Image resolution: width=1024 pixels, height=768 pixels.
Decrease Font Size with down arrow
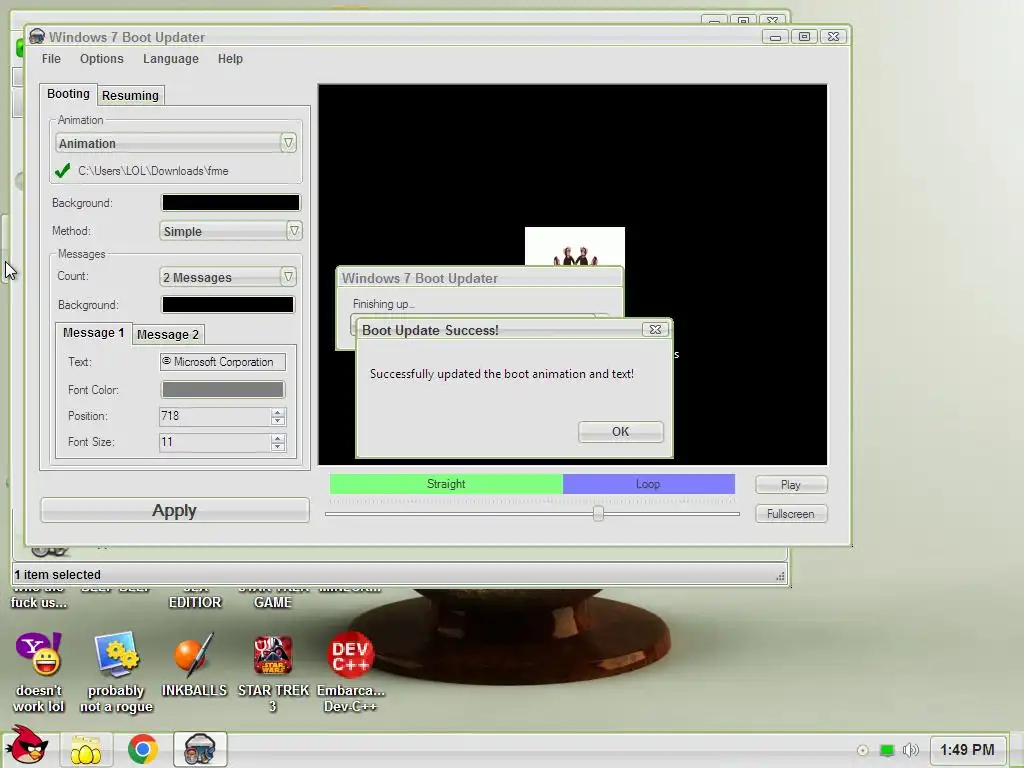[278, 447]
